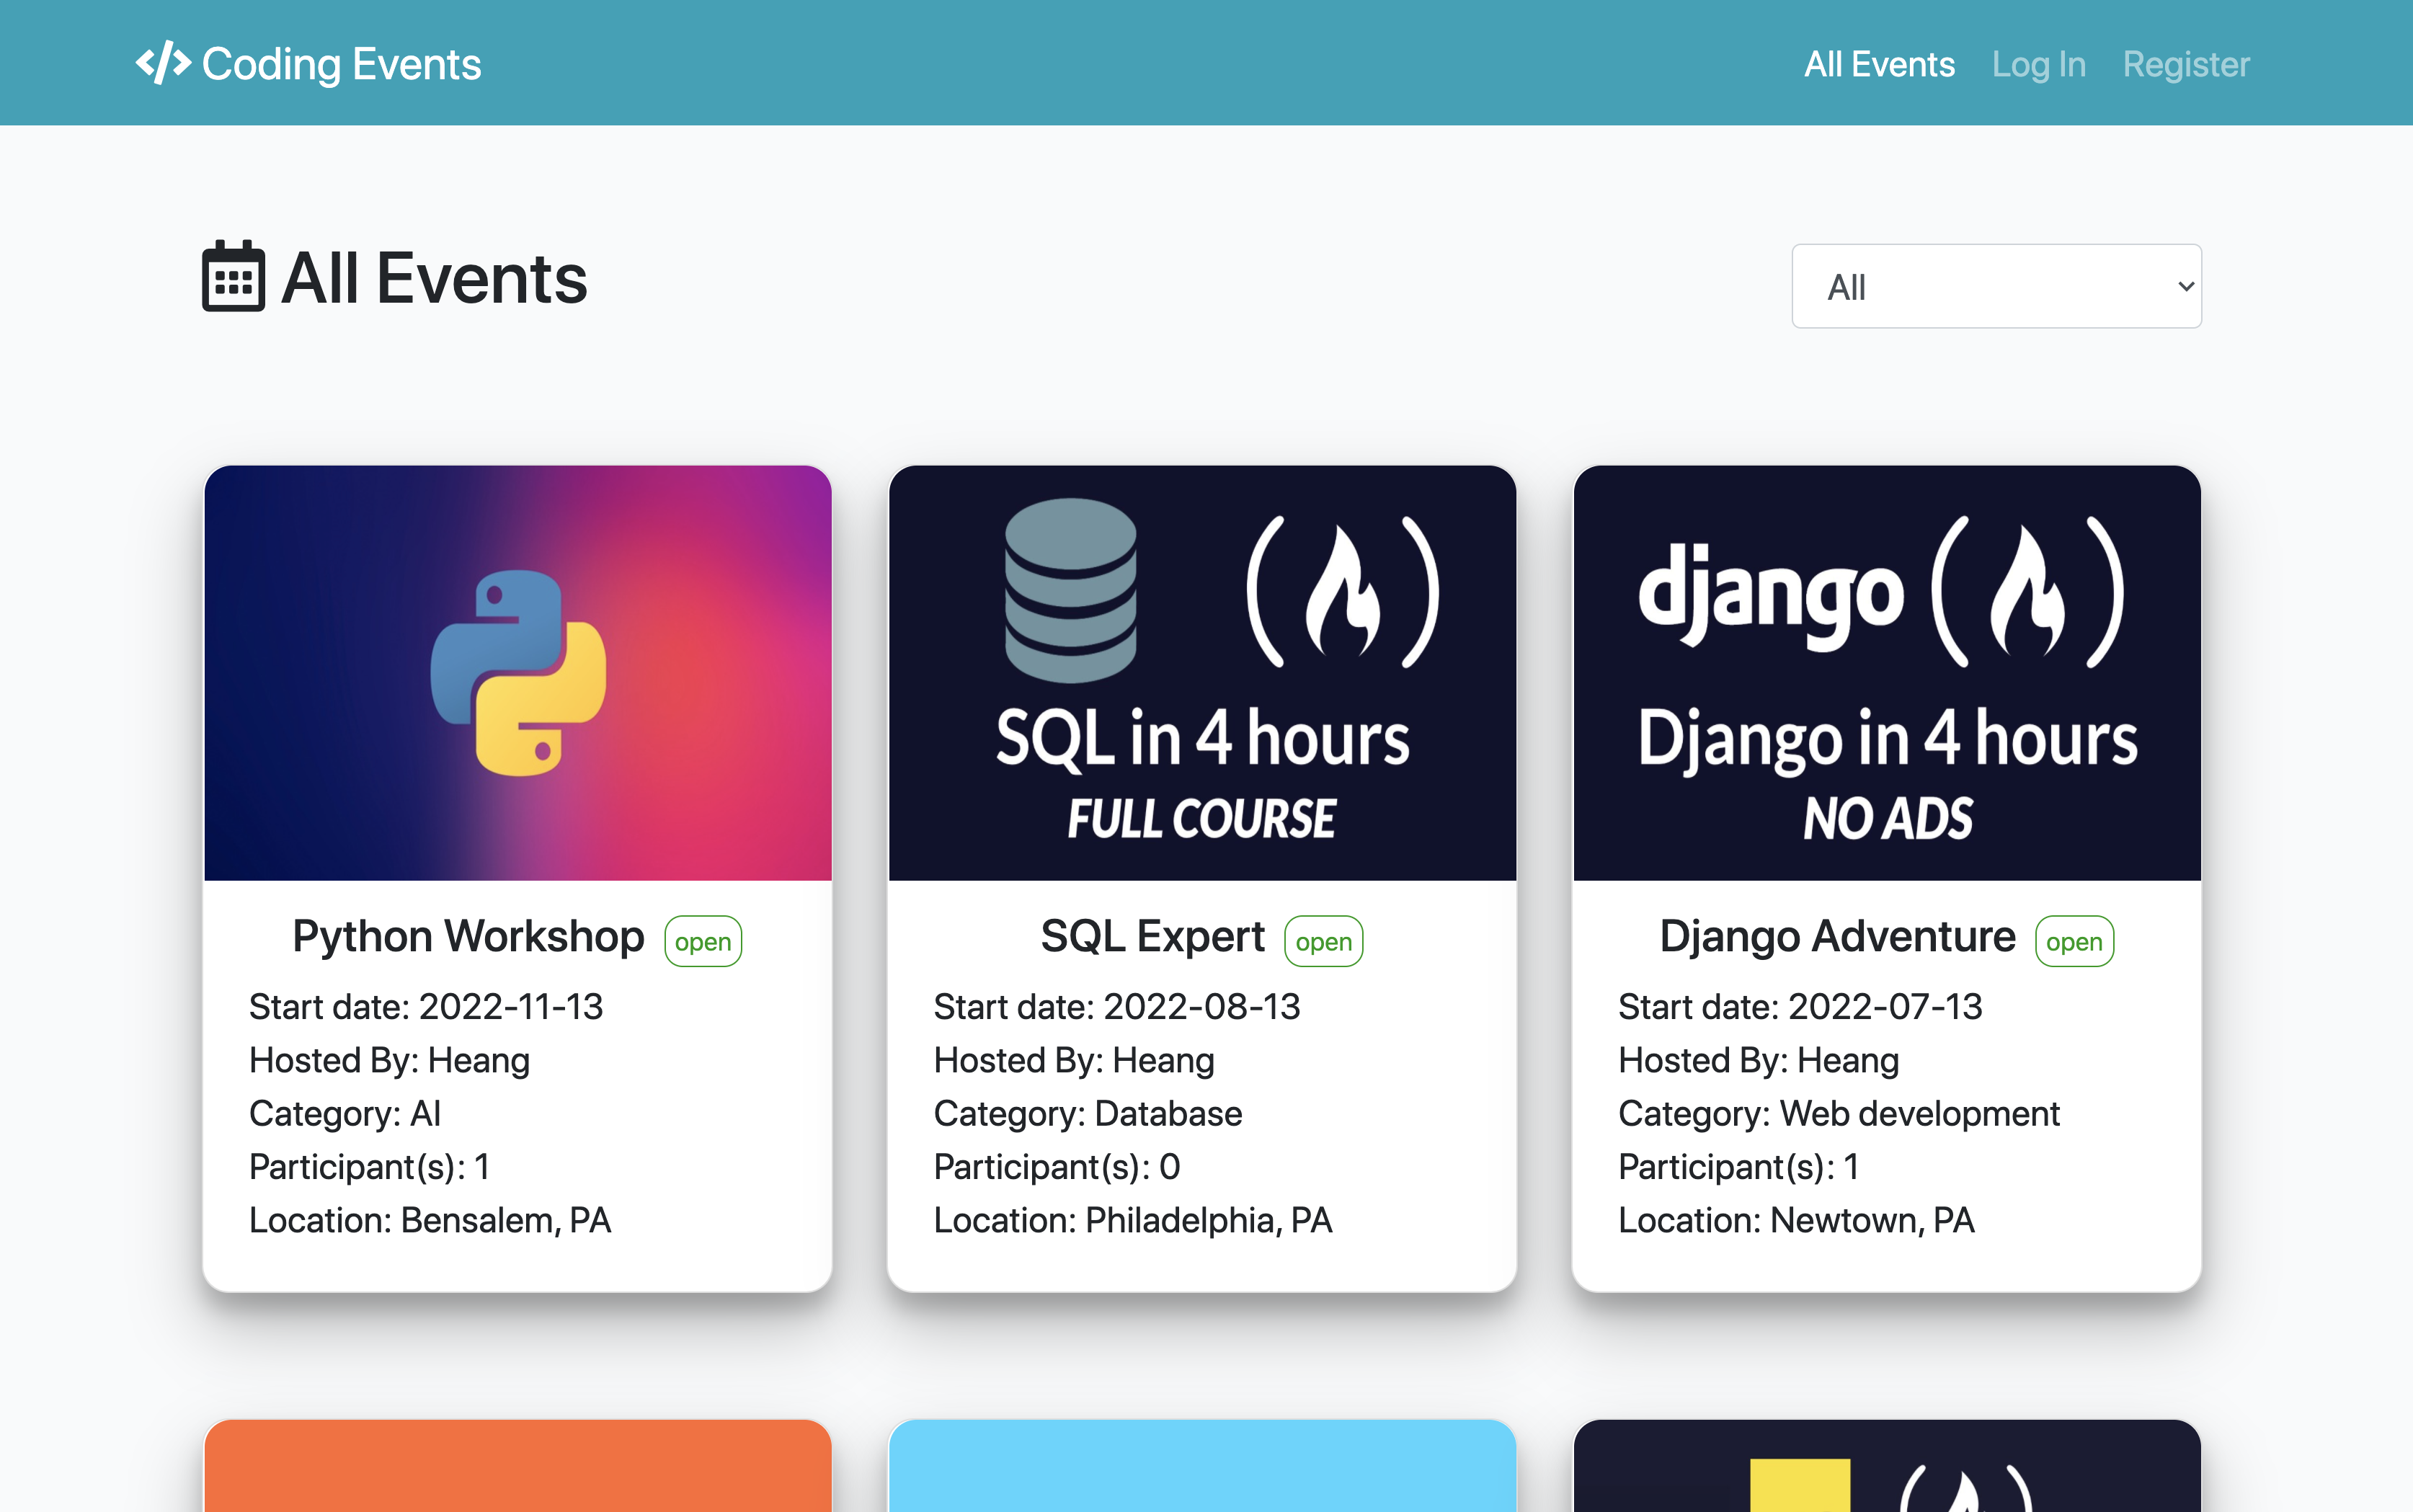Select text Start date: 2022-11-13

[426, 1007]
